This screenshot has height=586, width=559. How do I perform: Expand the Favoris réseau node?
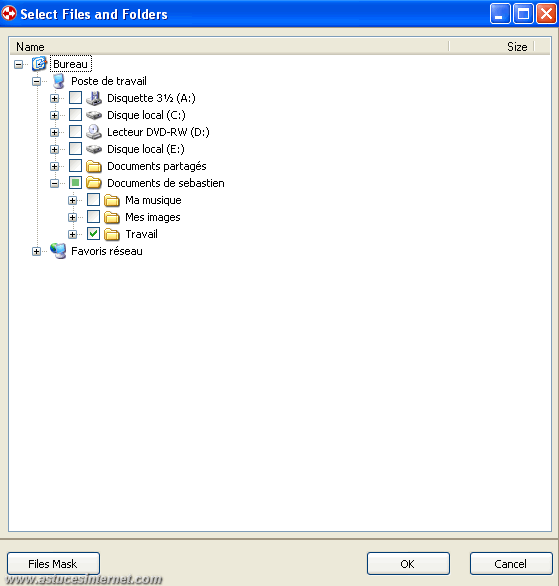(36, 252)
